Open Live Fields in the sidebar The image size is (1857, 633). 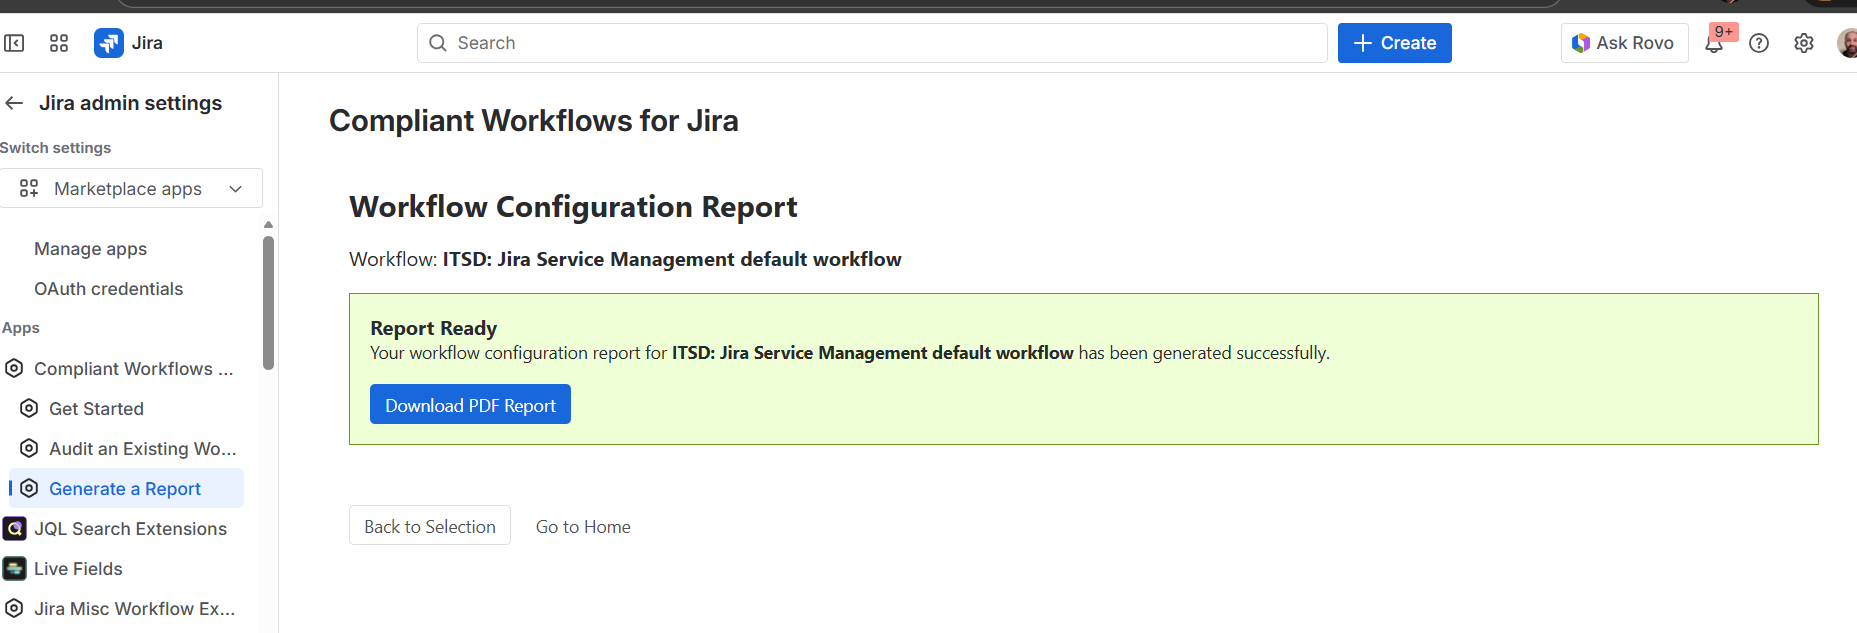[x=78, y=568]
